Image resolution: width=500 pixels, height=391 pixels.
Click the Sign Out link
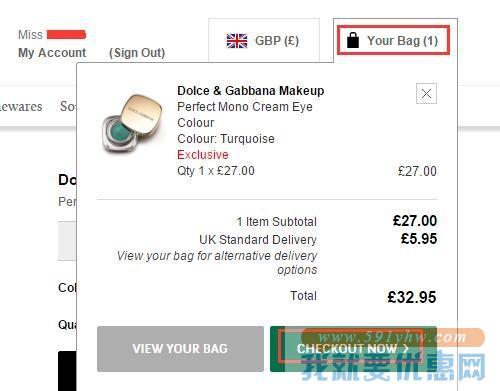137,53
